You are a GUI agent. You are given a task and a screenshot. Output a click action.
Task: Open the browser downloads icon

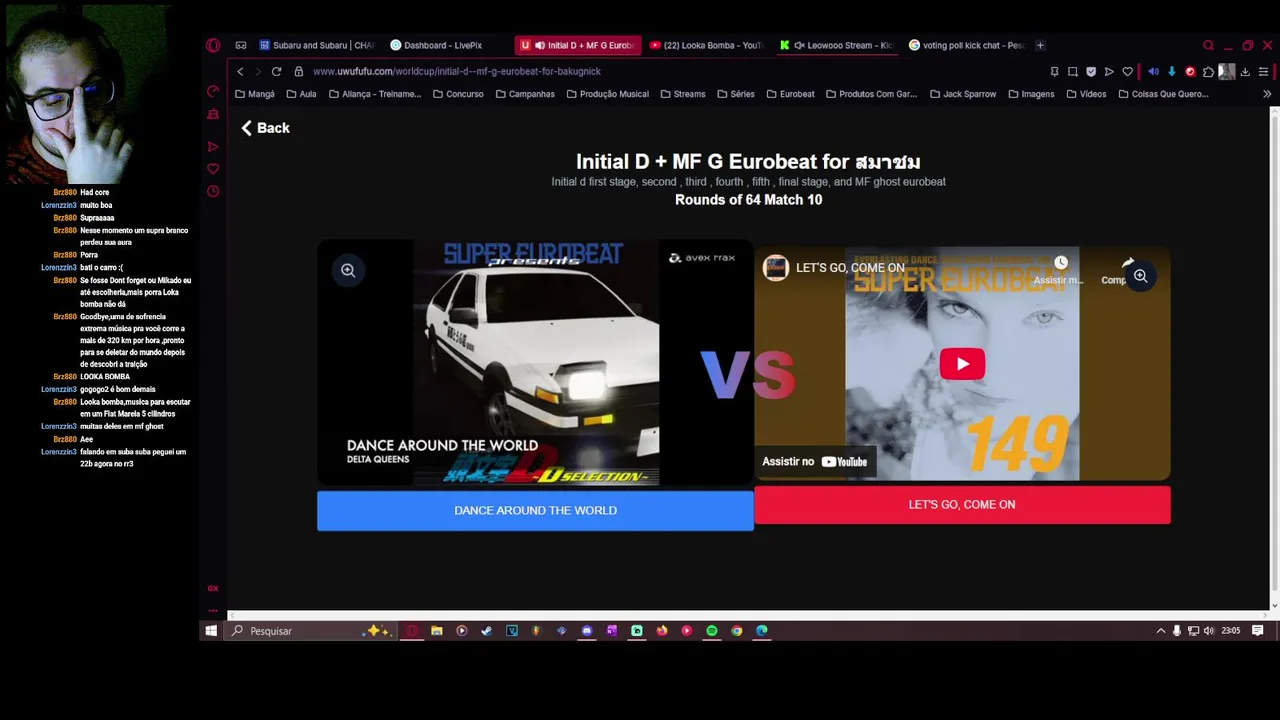pos(1245,72)
